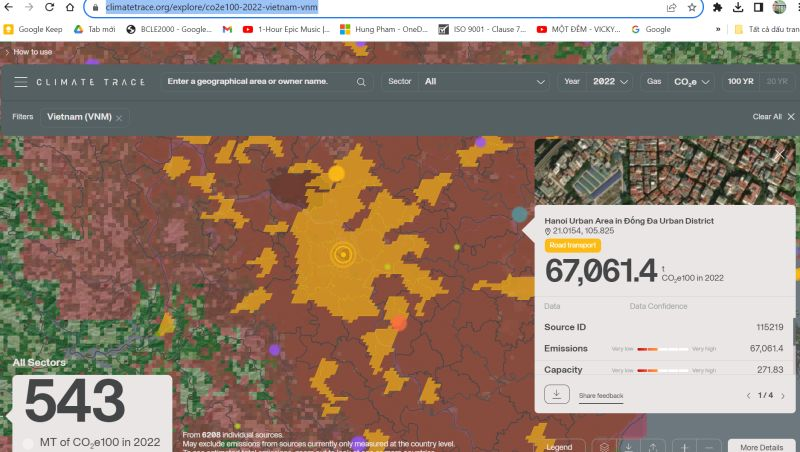Switch to the 20 YR warming potential
Screen dimensions: 800x452
click(776, 81)
